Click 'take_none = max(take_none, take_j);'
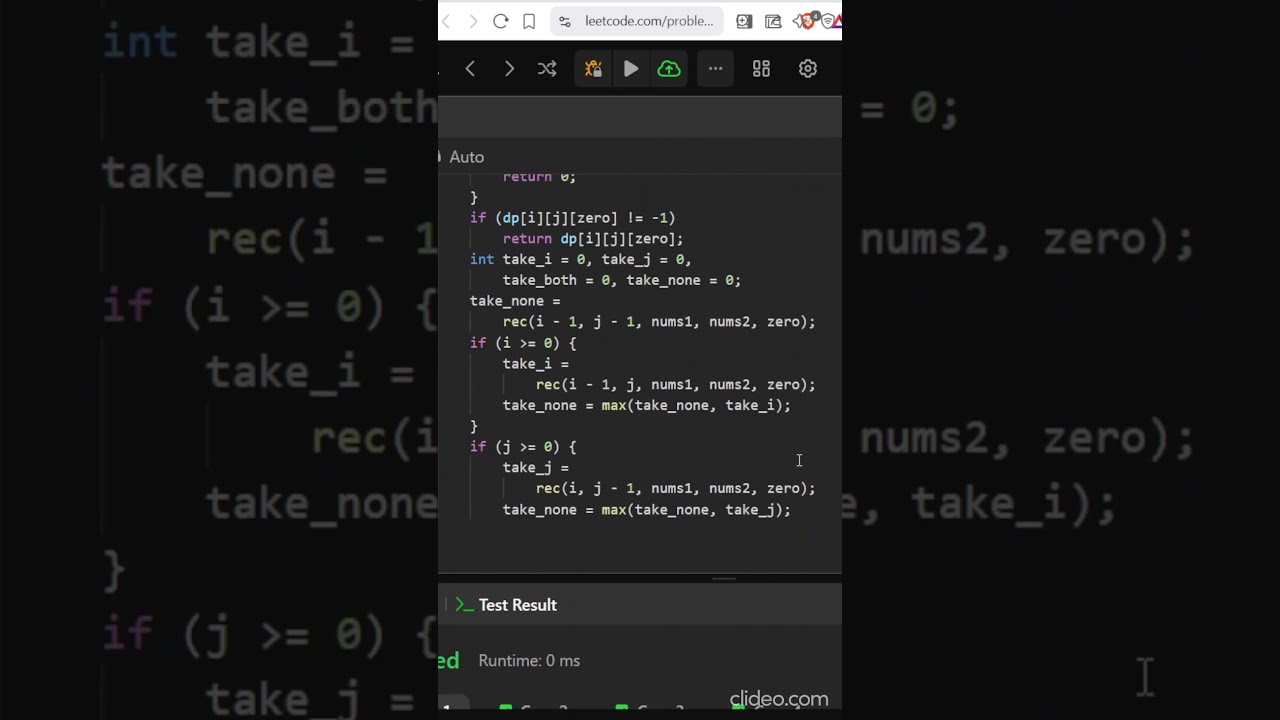The image size is (1280, 720). coord(646,509)
